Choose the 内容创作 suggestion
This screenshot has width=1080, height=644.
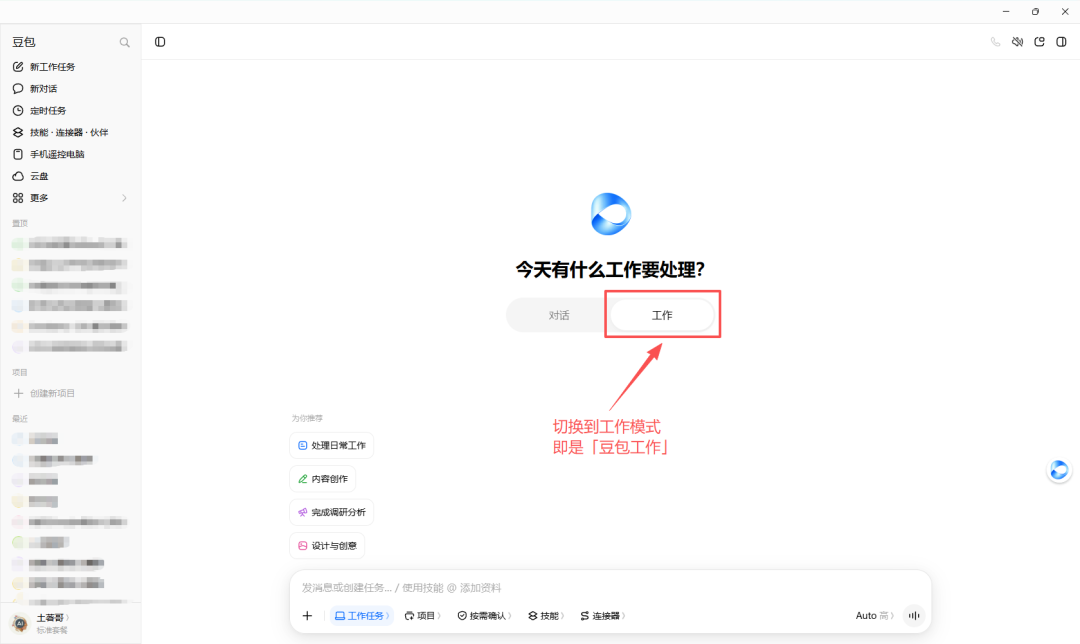pos(322,479)
